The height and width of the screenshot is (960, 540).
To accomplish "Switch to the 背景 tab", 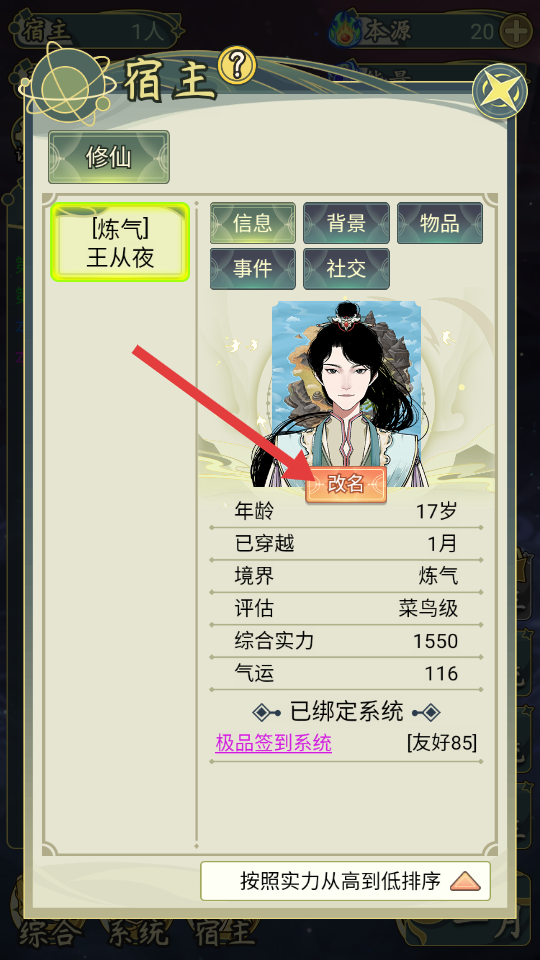I will [x=346, y=223].
